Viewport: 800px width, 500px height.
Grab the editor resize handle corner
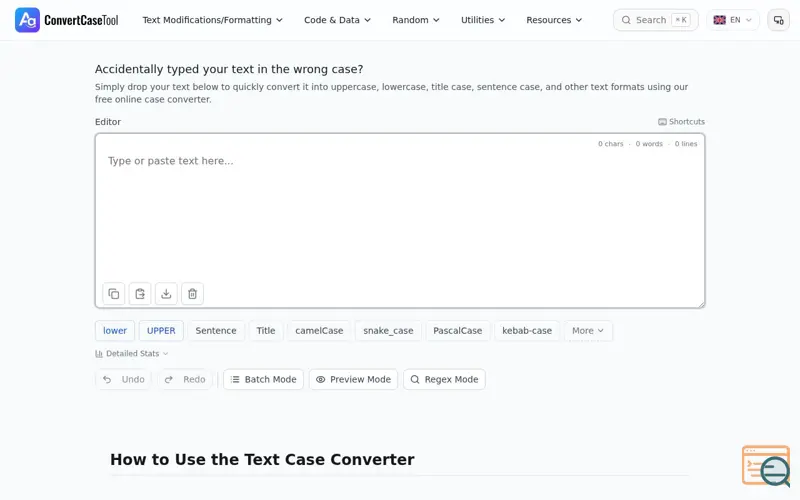point(702,304)
